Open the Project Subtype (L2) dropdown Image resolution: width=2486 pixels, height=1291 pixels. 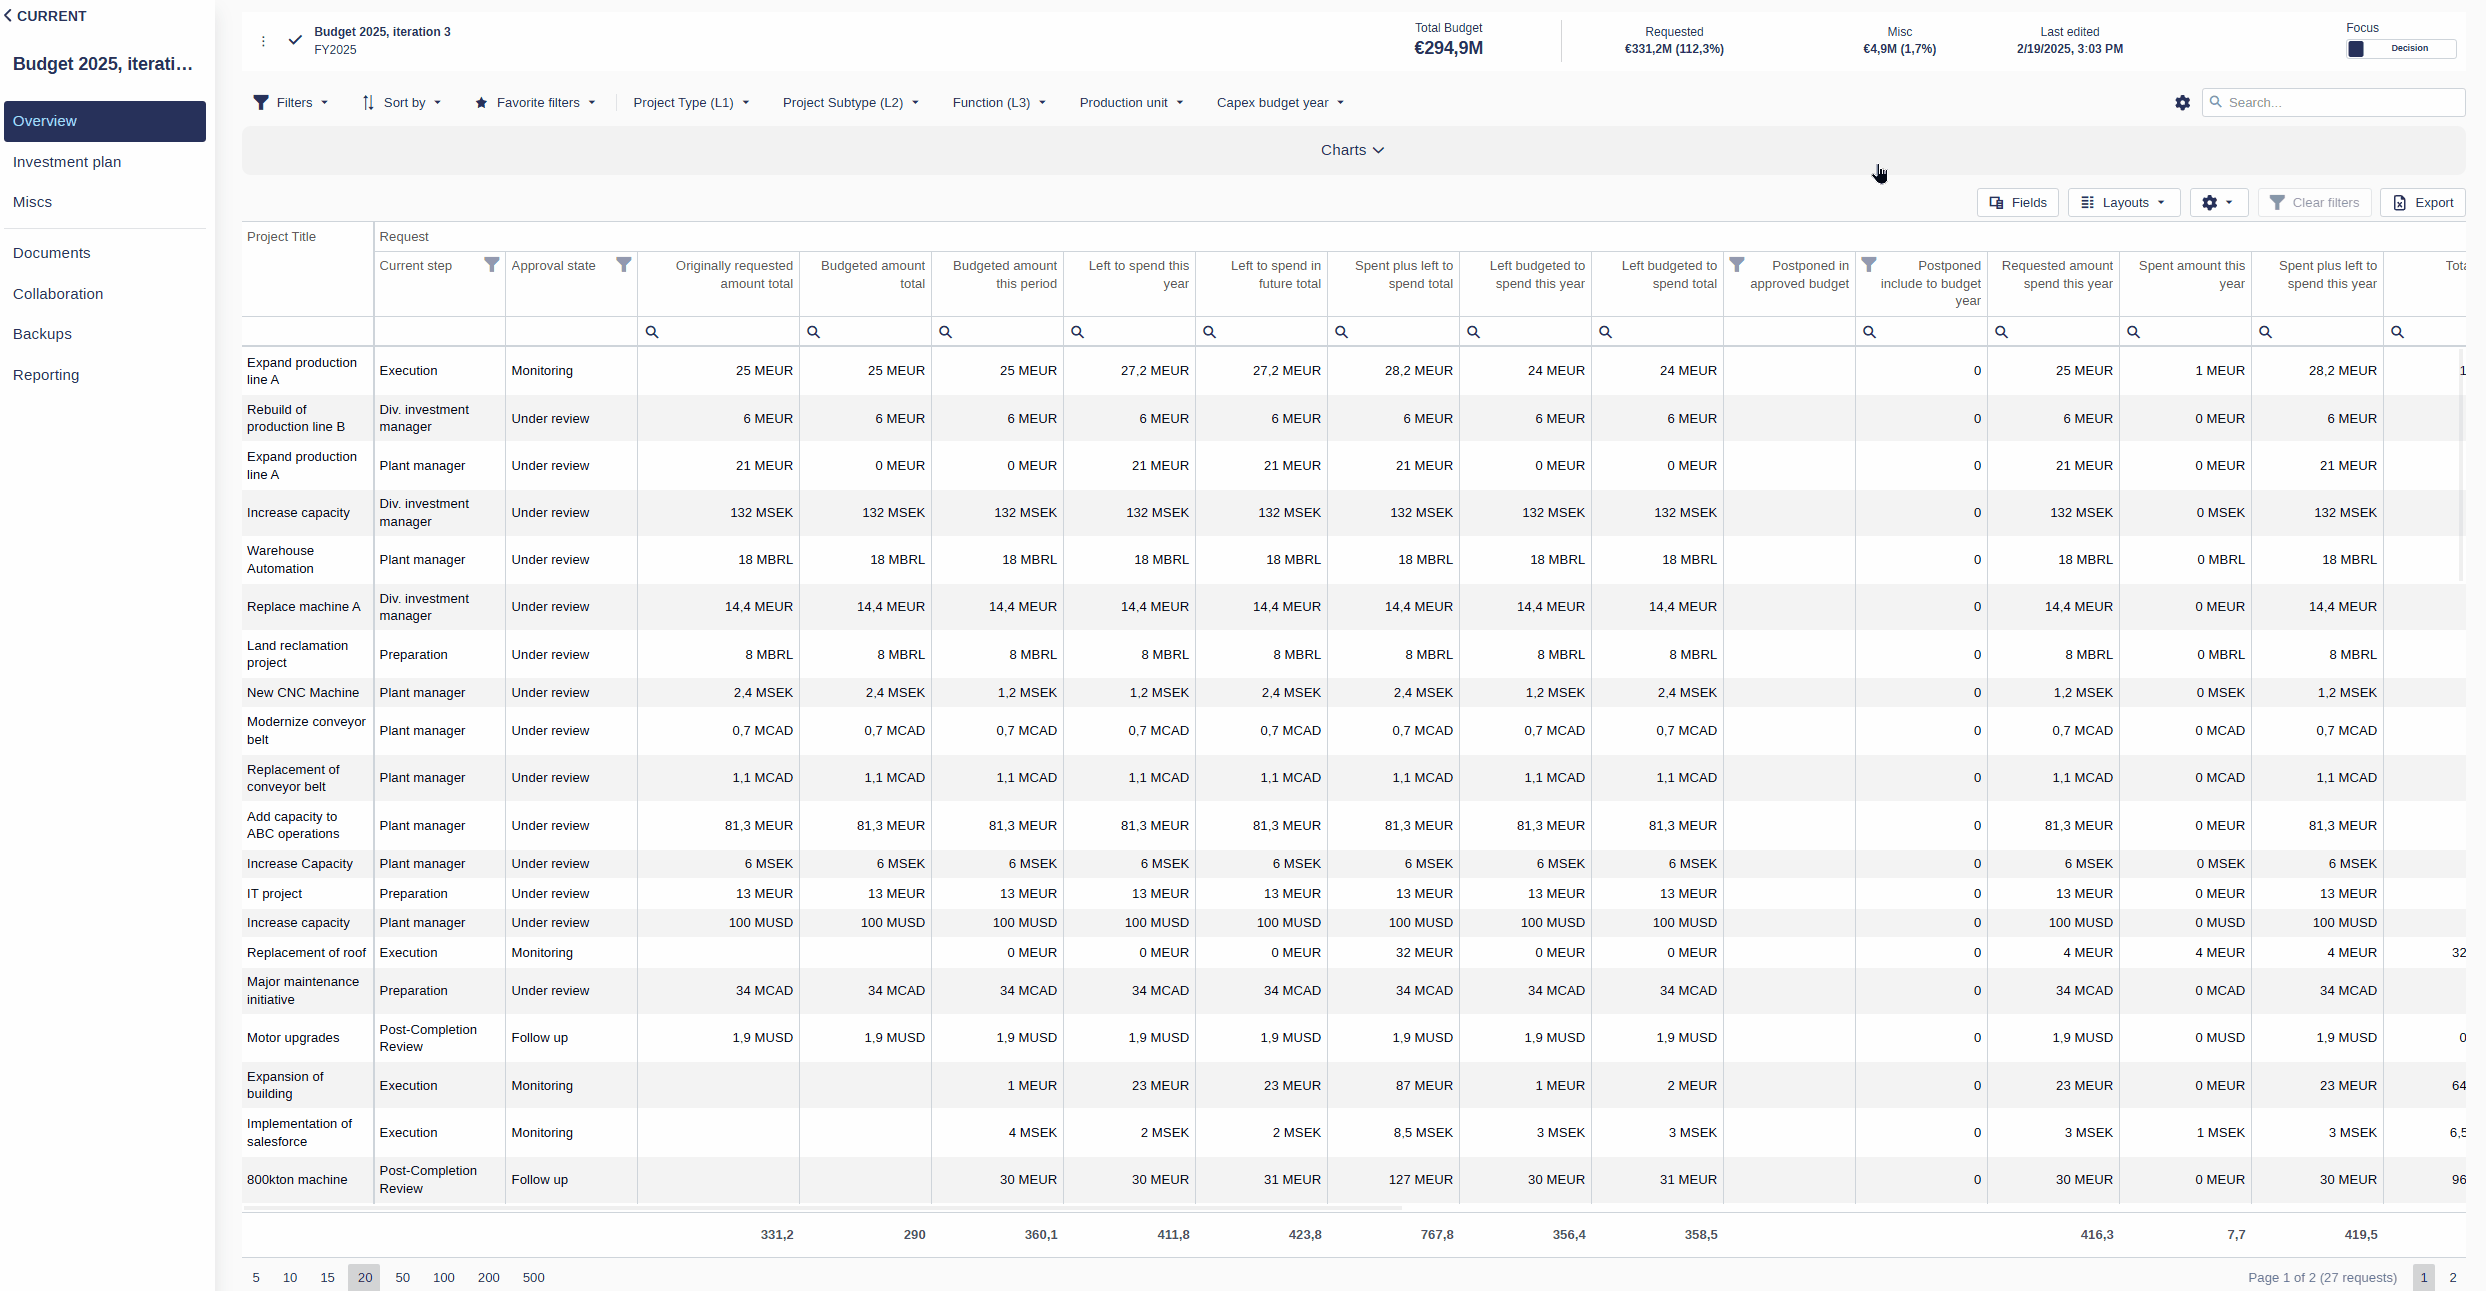(851, 103)
